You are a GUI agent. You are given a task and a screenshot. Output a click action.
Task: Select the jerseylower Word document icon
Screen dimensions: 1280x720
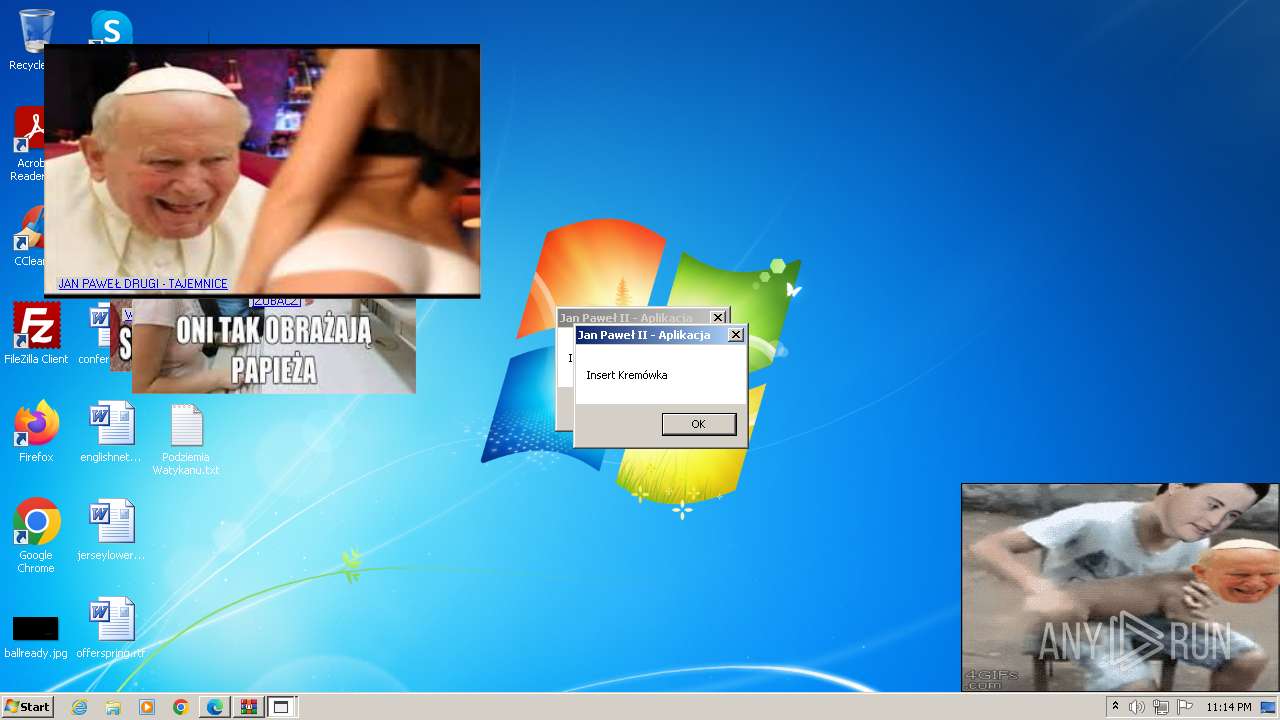coord(111,530)
